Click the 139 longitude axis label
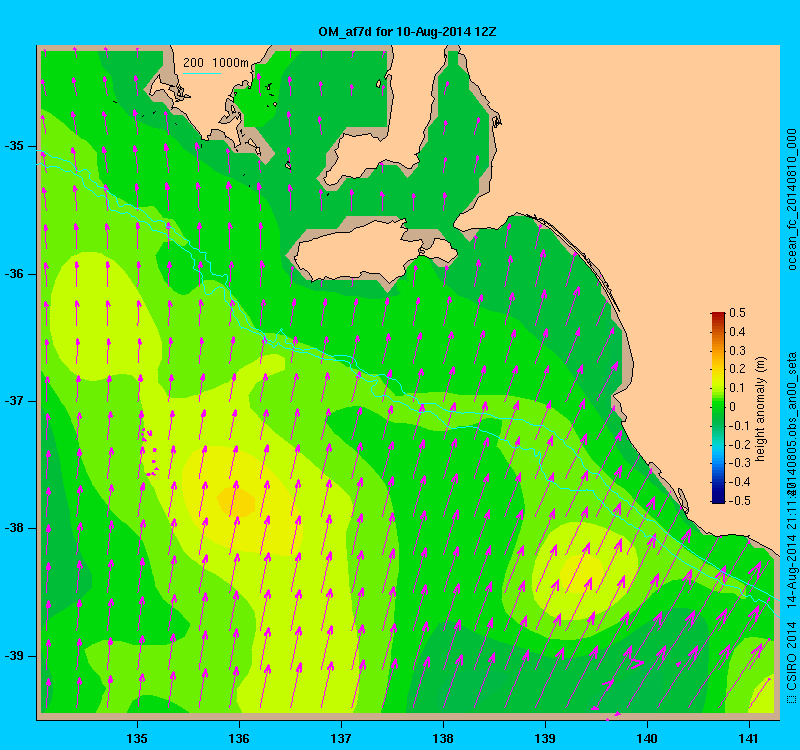This screenshot has width=800, height=750. (x=545, y=739)
